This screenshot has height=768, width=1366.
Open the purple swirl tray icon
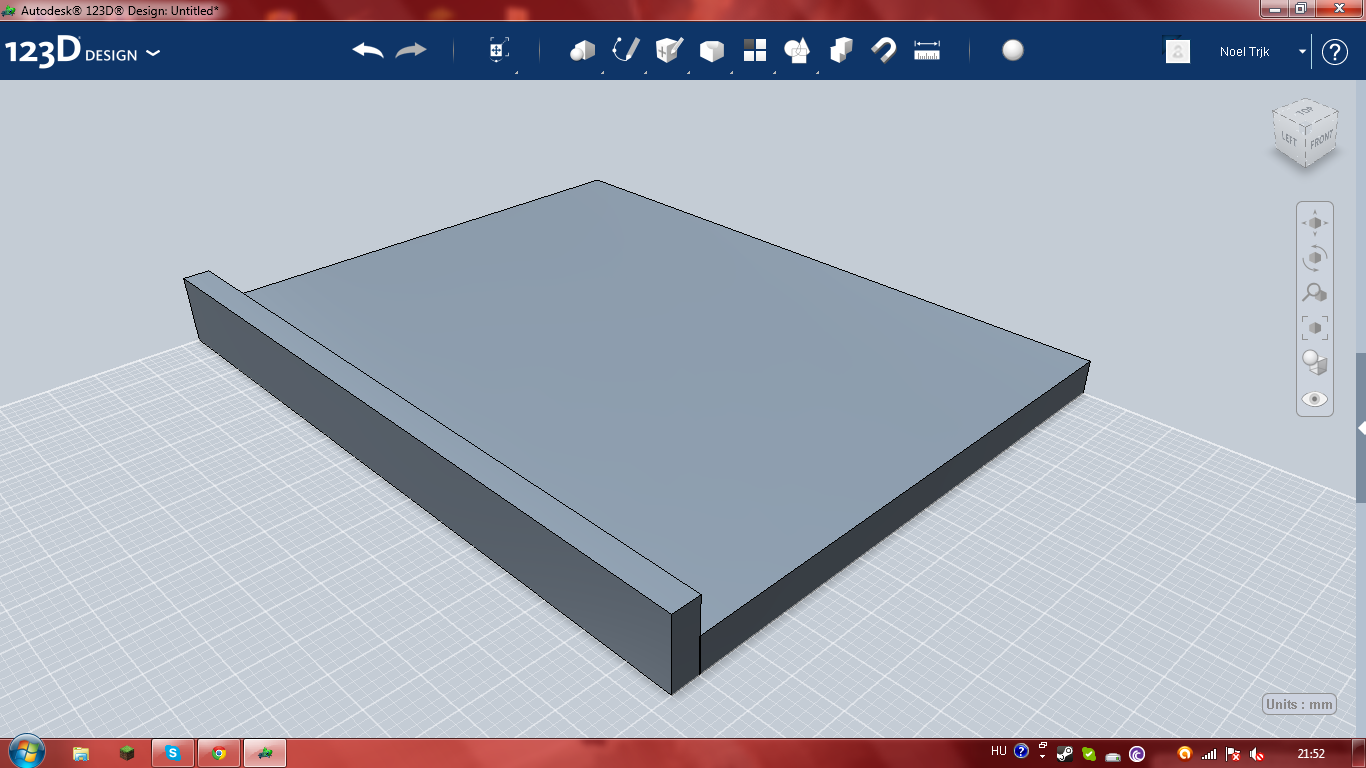pyautogui.click(x=1137, y=753)
